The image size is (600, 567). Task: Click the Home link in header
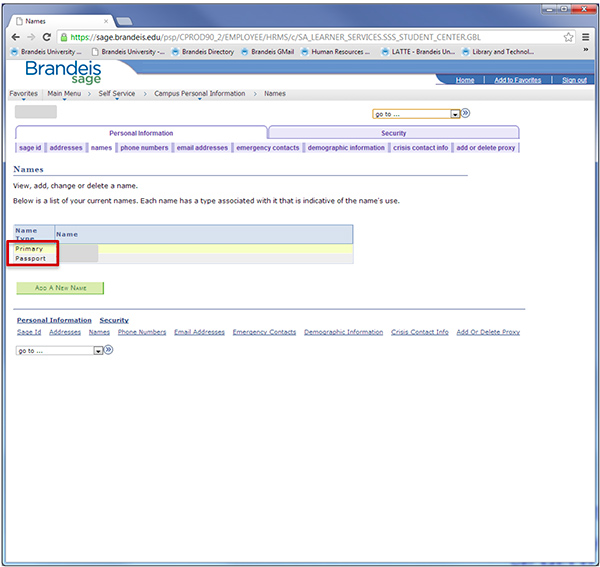click(465, 80)
